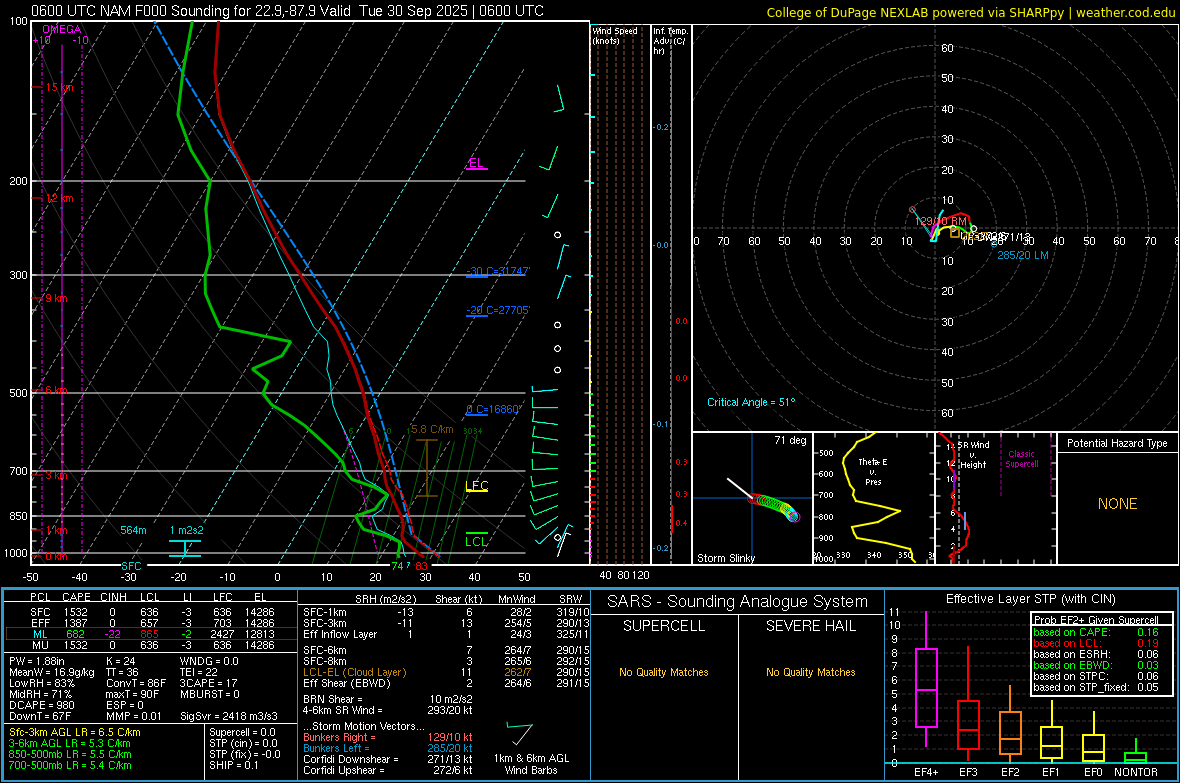Click the 'Classic Supercell' magenta label
Viewport: 1180px width, 783px height.
point(1021,459)
